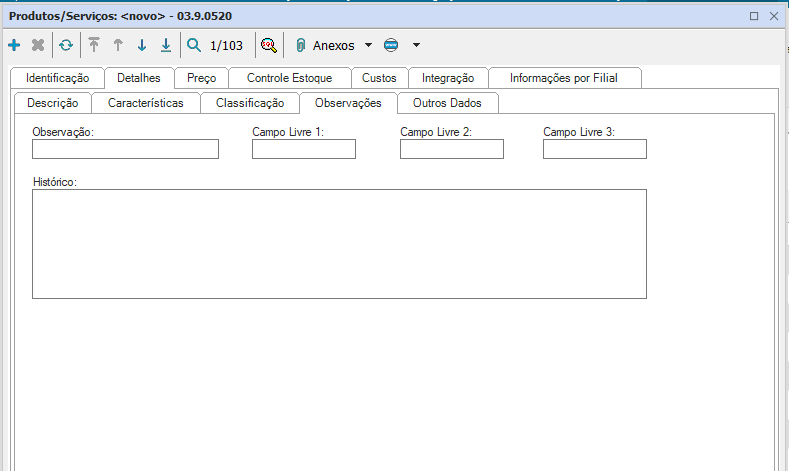This screenshot has height=471, width=789.
Task: Switch to the Identificação tab
Action: point(57,78)
